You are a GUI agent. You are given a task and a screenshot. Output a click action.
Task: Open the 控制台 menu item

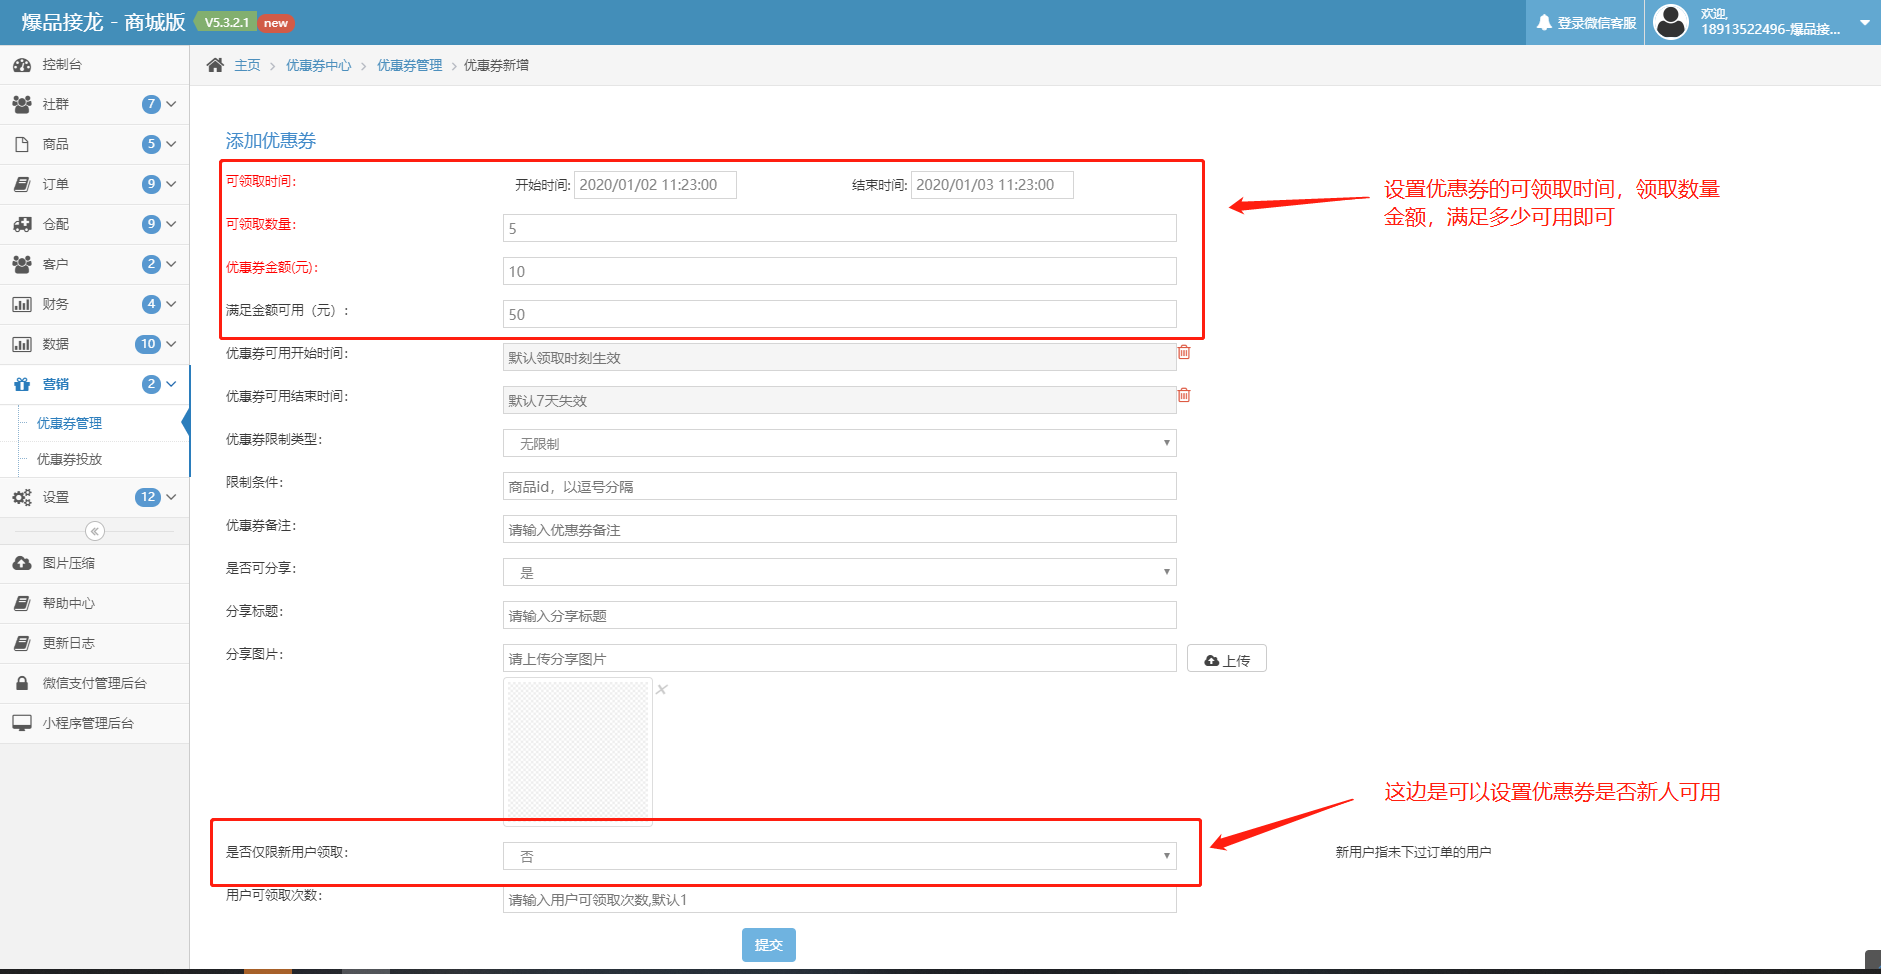click(95, 65)
